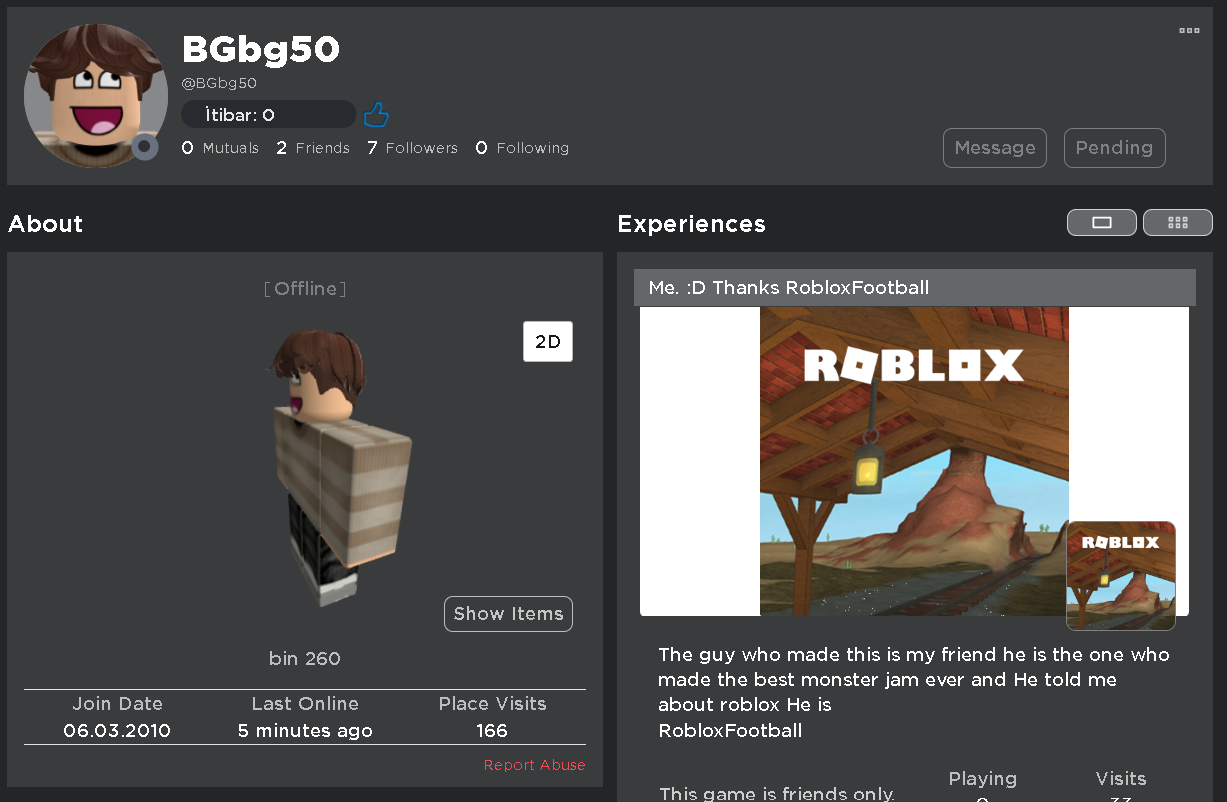Screen dimensions: 1227x802
Task: Send a message to BGbg50
Action: [995, 148]
